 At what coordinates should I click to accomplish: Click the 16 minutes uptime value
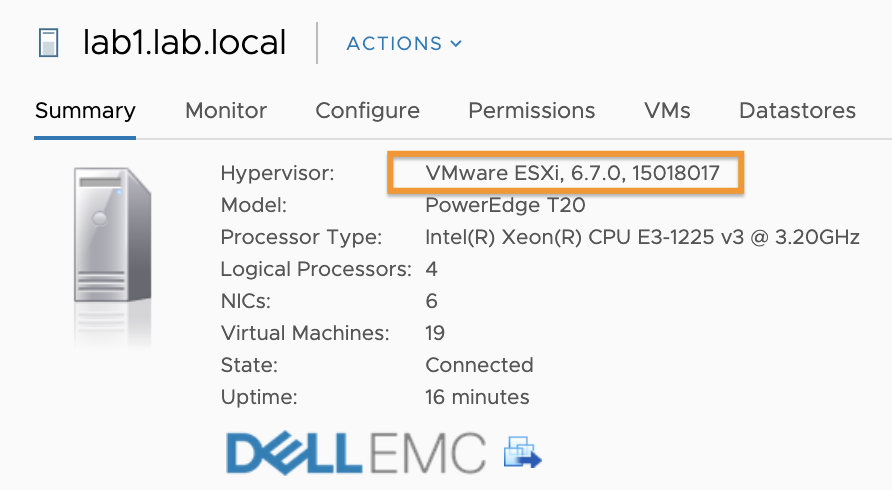[x=477, y=397]
